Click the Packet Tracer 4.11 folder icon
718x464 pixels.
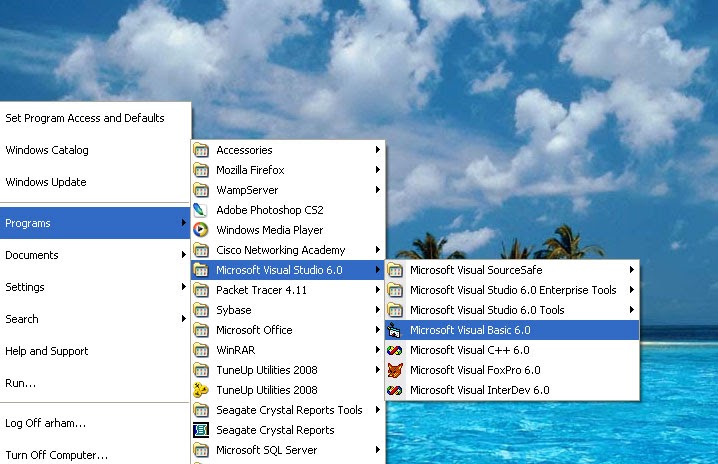[x=201, y=290]
